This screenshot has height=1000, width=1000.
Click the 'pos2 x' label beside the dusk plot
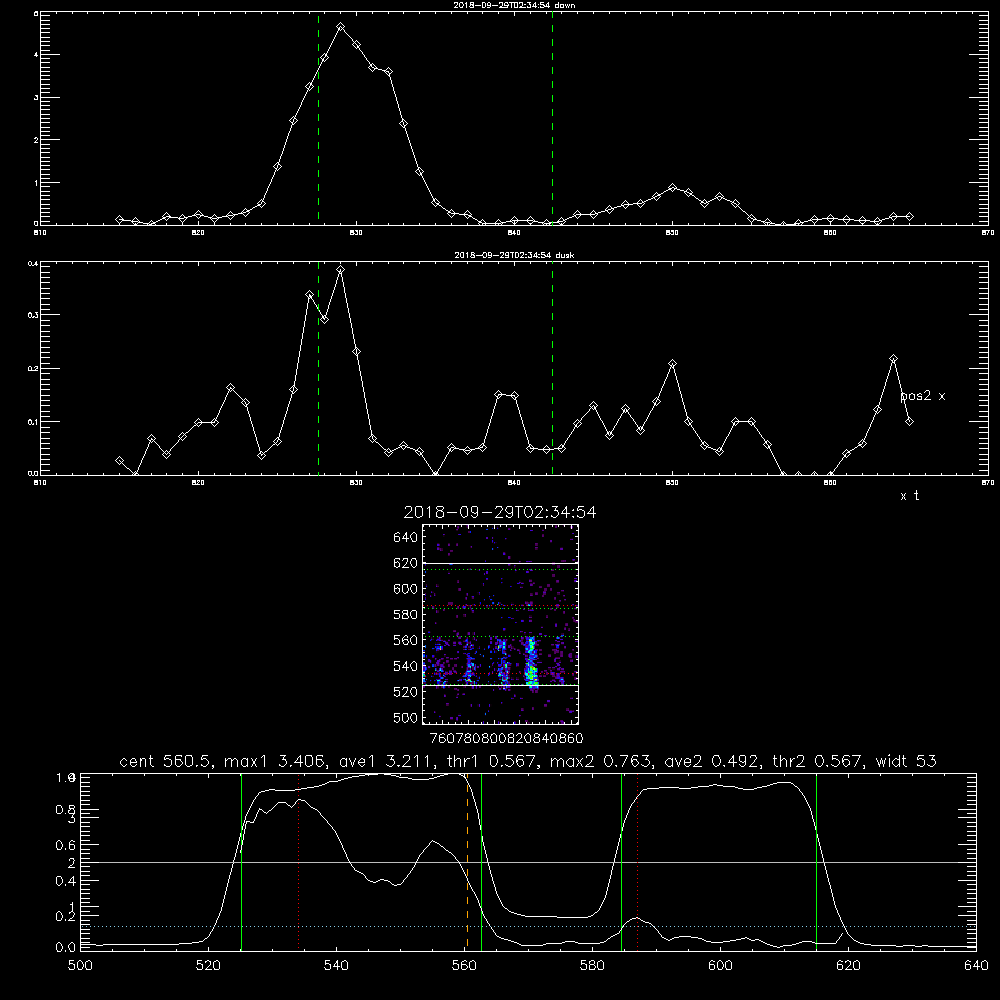pos(922,396)
